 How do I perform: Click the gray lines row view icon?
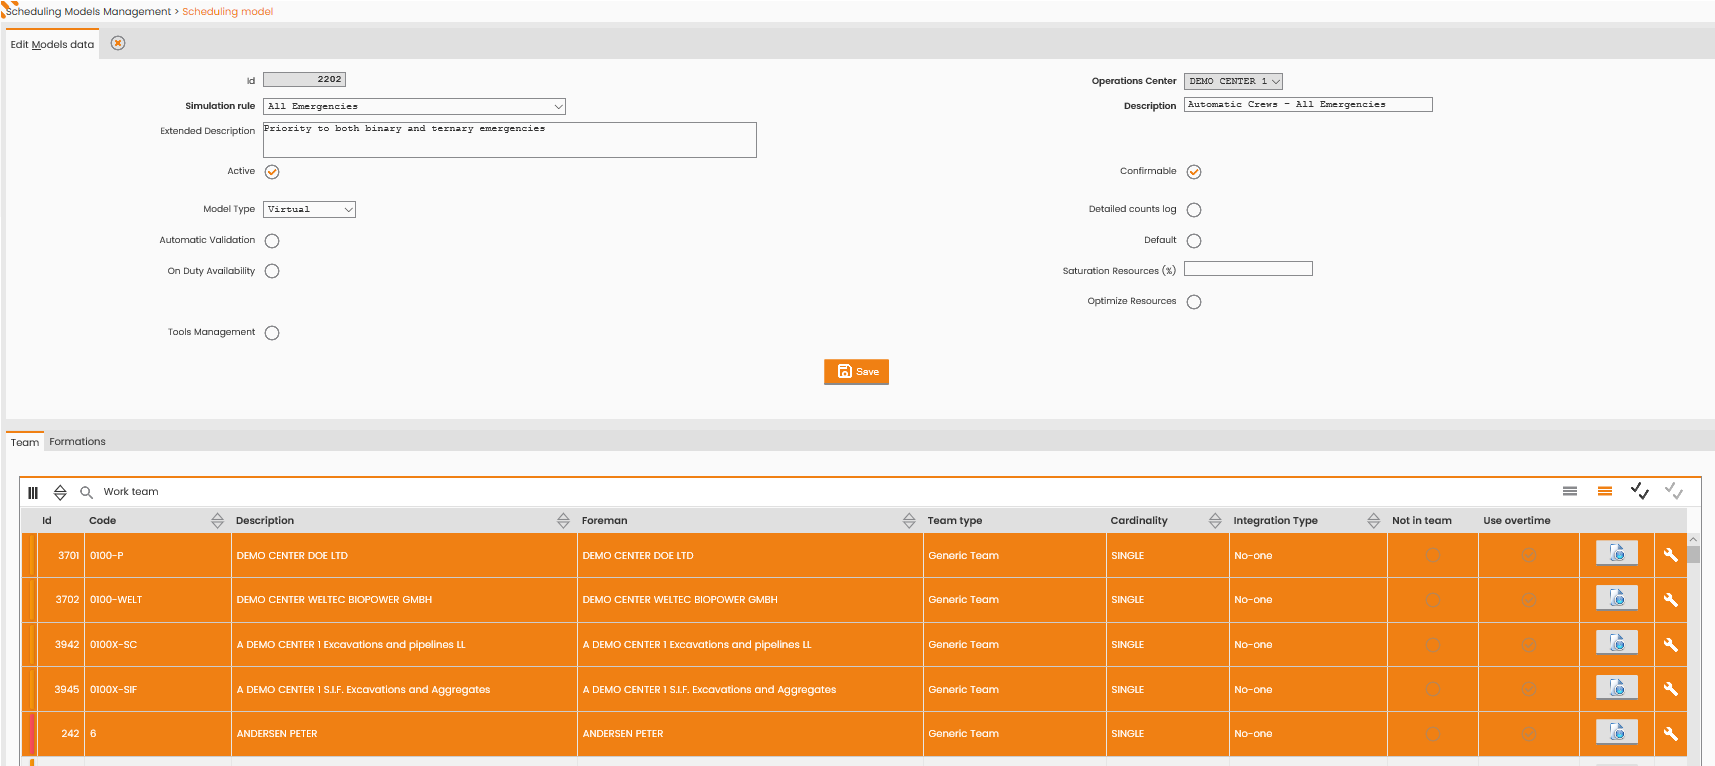1570,491
